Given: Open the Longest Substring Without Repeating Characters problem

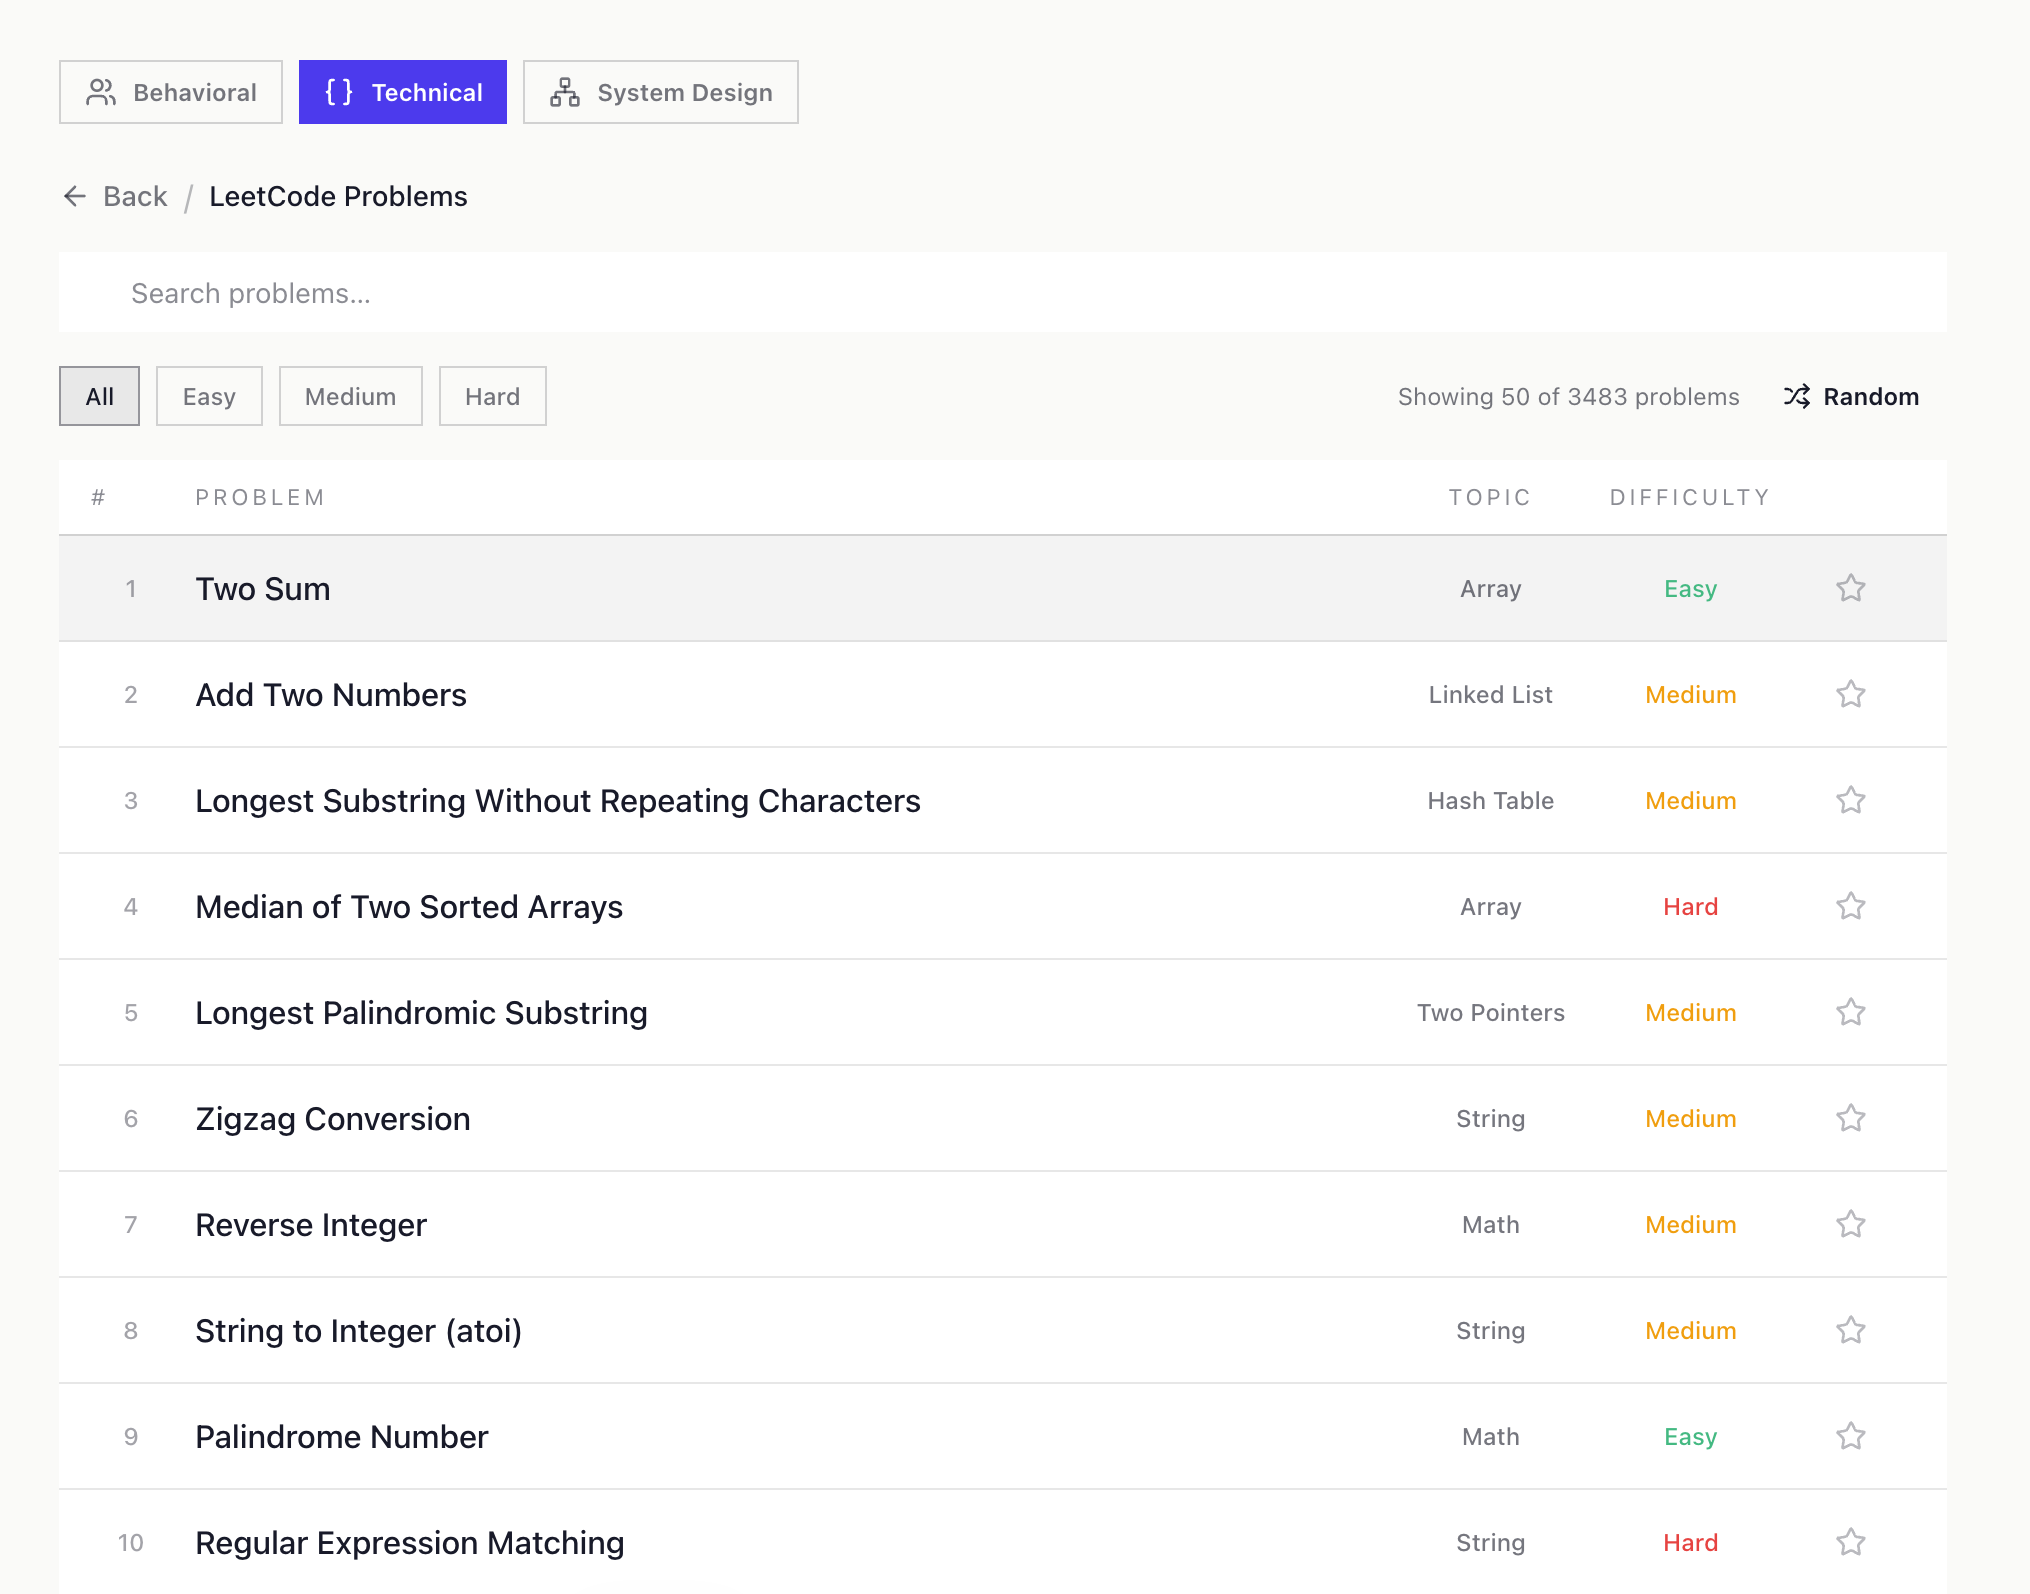Looking at the screenshot, I should pos(558,800).
